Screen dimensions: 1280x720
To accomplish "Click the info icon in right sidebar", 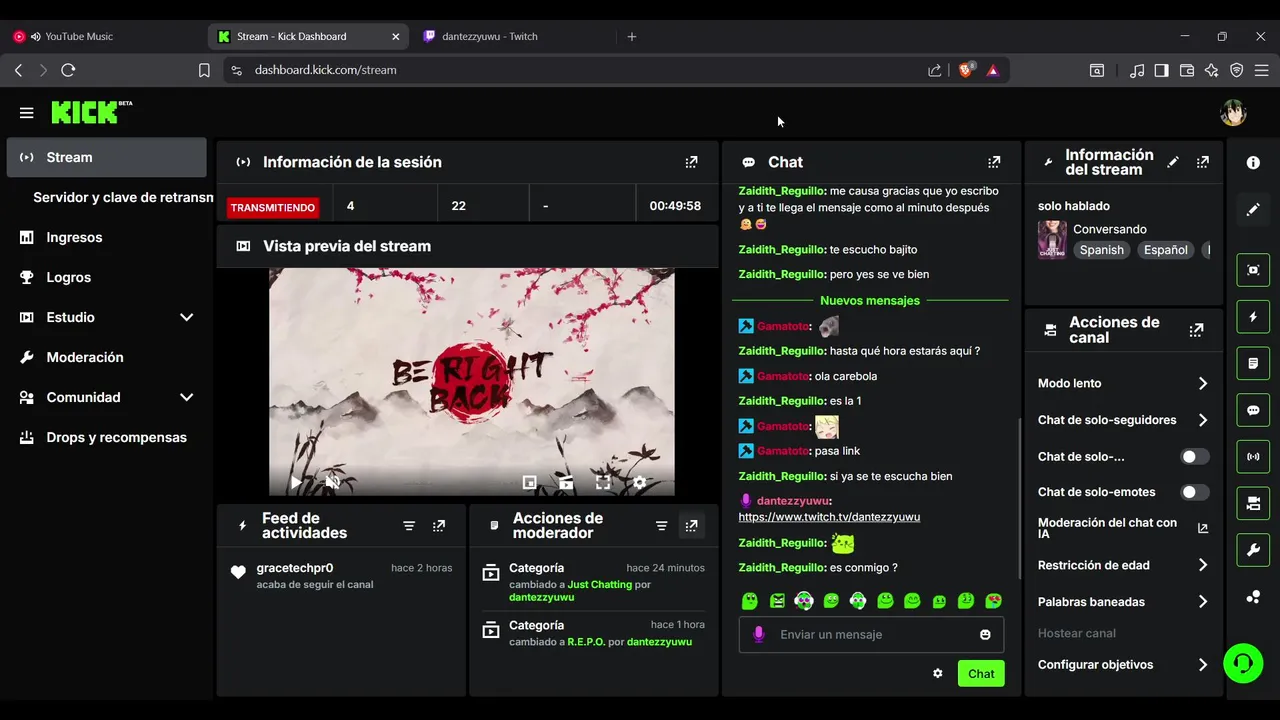I will click(1253, 162).
